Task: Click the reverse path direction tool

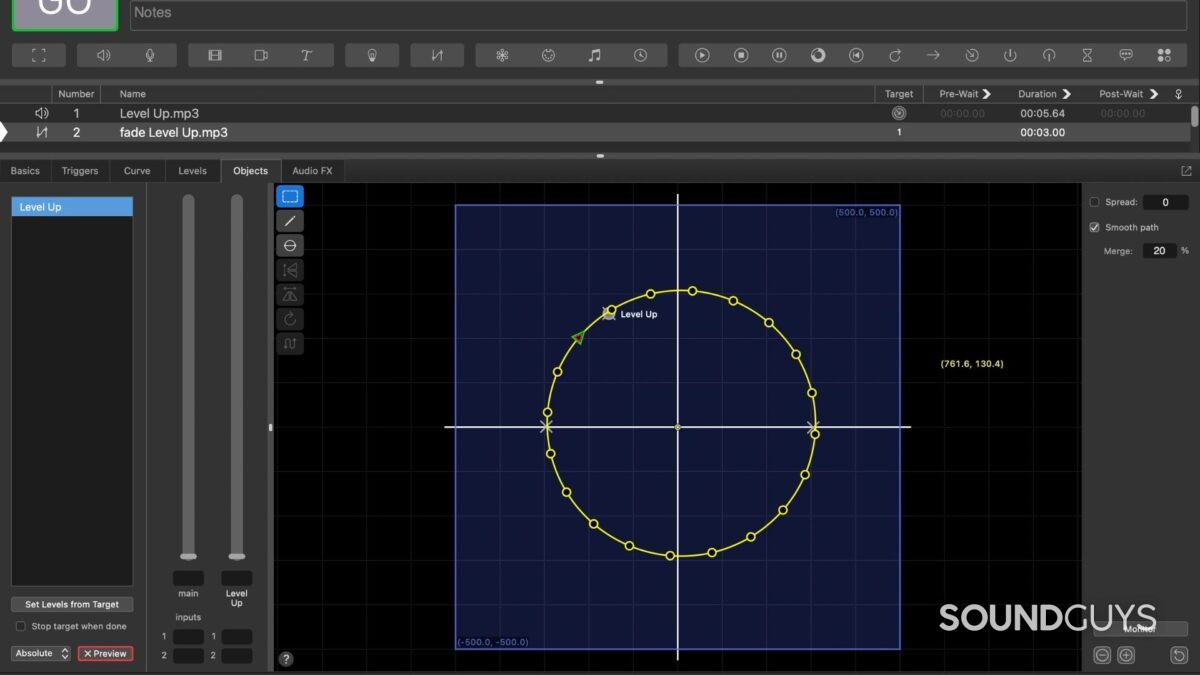Action: 290,344
